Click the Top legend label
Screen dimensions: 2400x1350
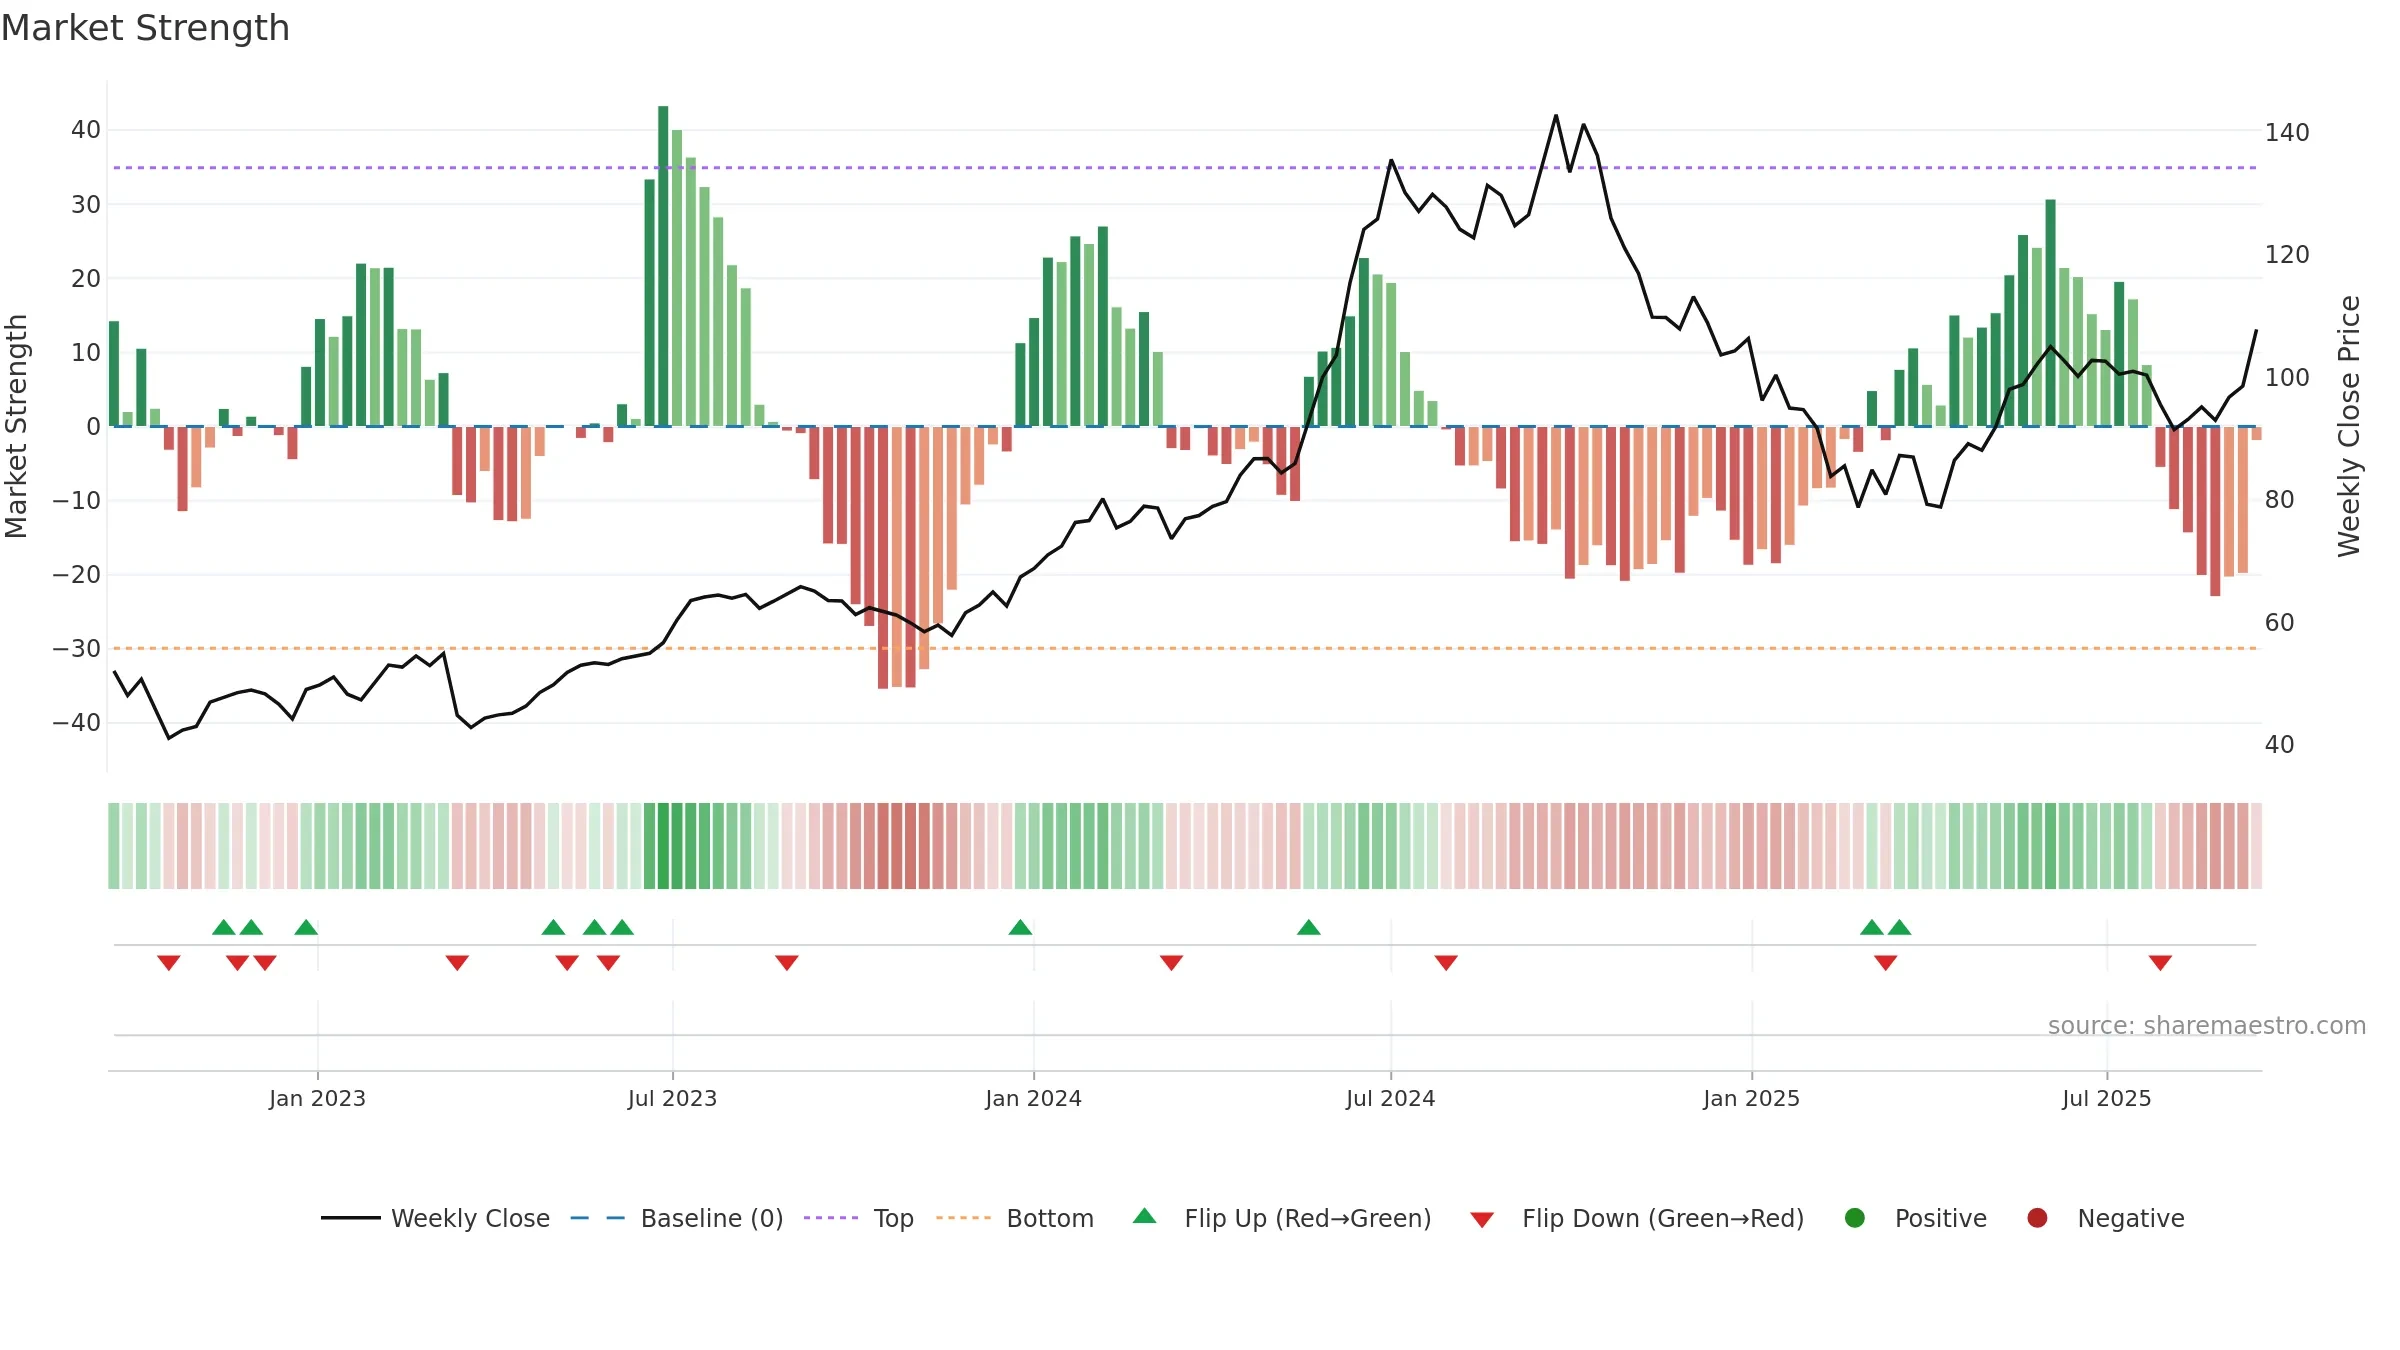coord(893,1218)
